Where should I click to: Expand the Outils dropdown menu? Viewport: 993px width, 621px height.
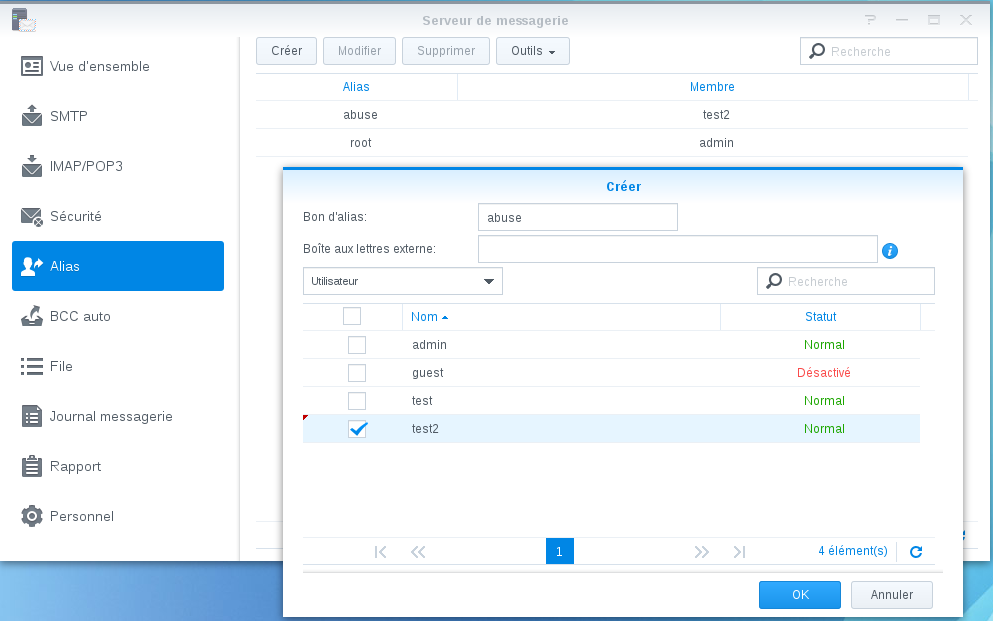click(532, 51)
